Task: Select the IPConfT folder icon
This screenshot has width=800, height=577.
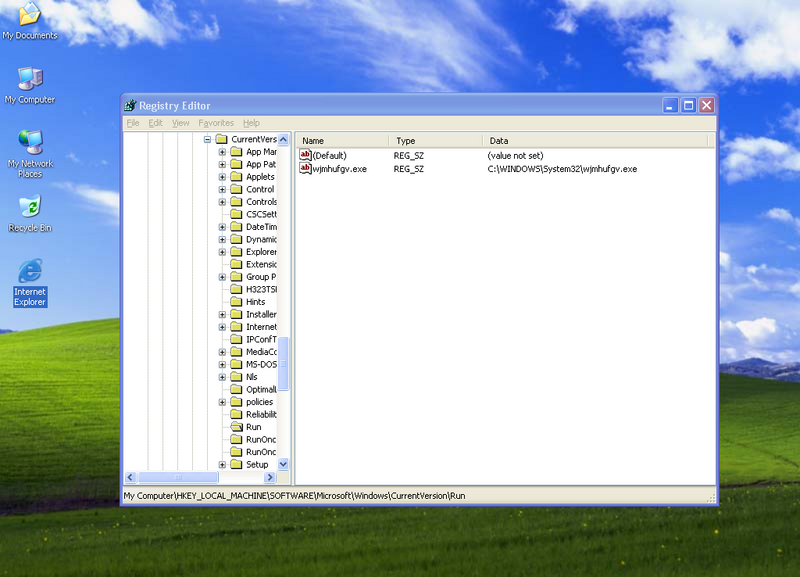Action: click(x=236, y=339)
